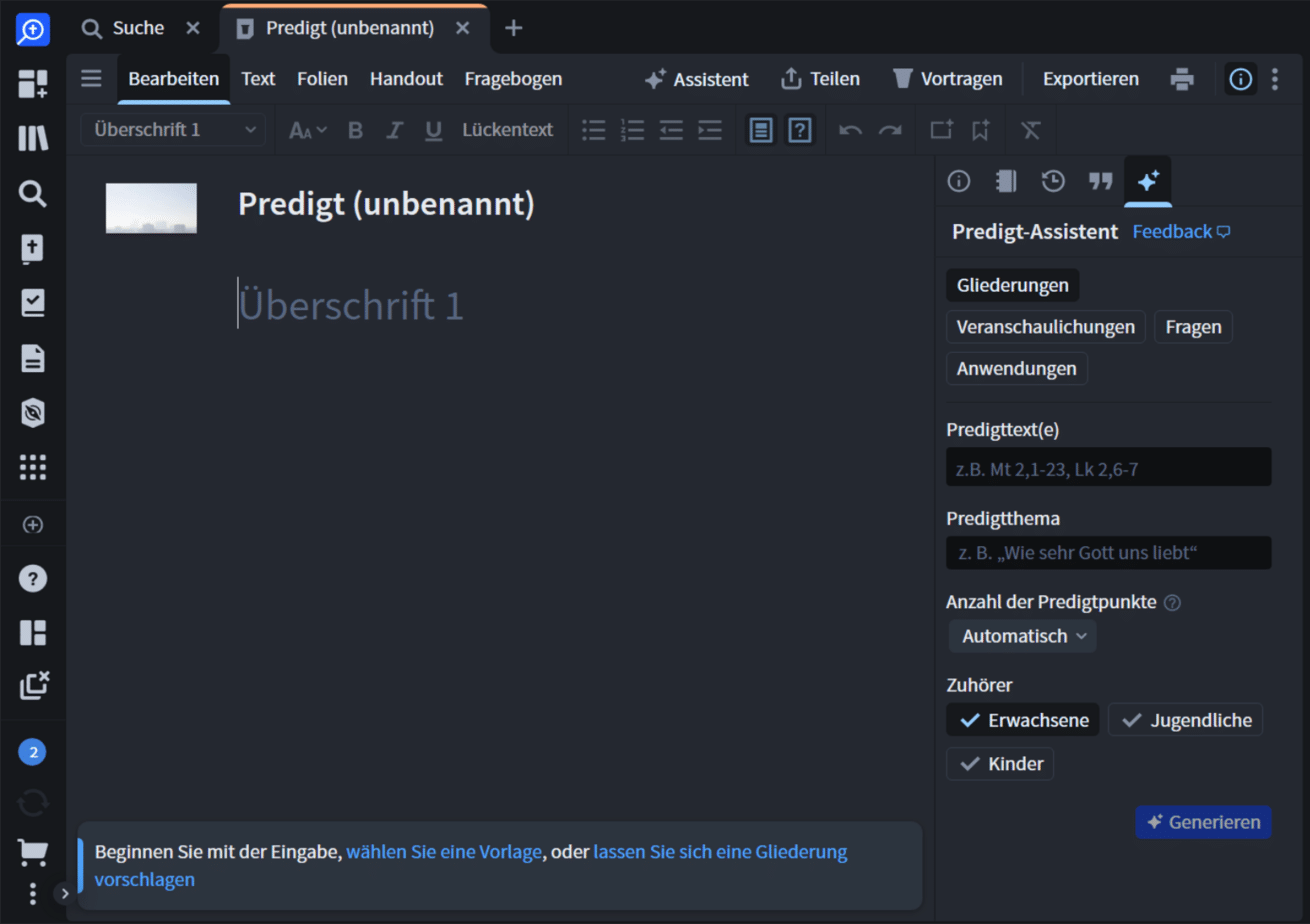Image resolution: width=1310 pixels, height=924 pixels.
Task: Switch to the Text tab
Action: tap(258, 79)
